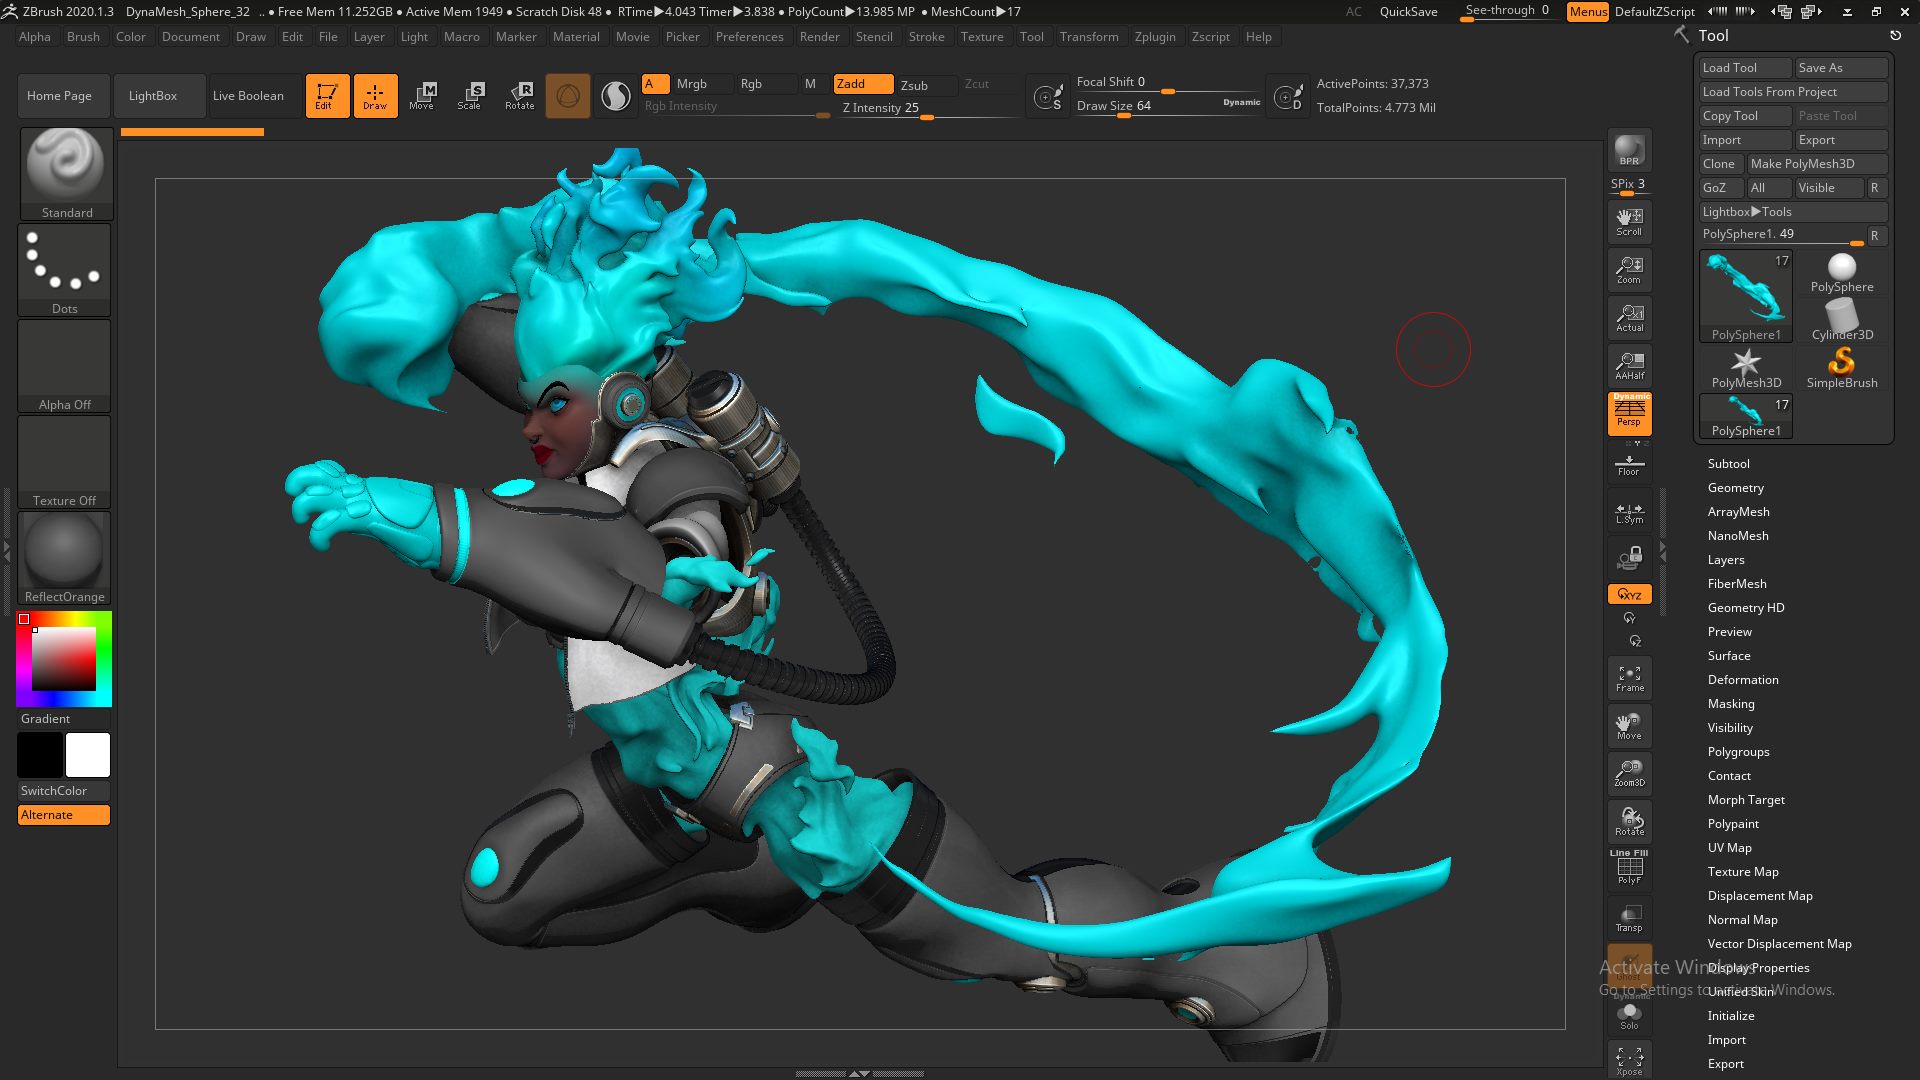
Task: Expand the Display Properties section
Action: click(x=1758, y=968)
